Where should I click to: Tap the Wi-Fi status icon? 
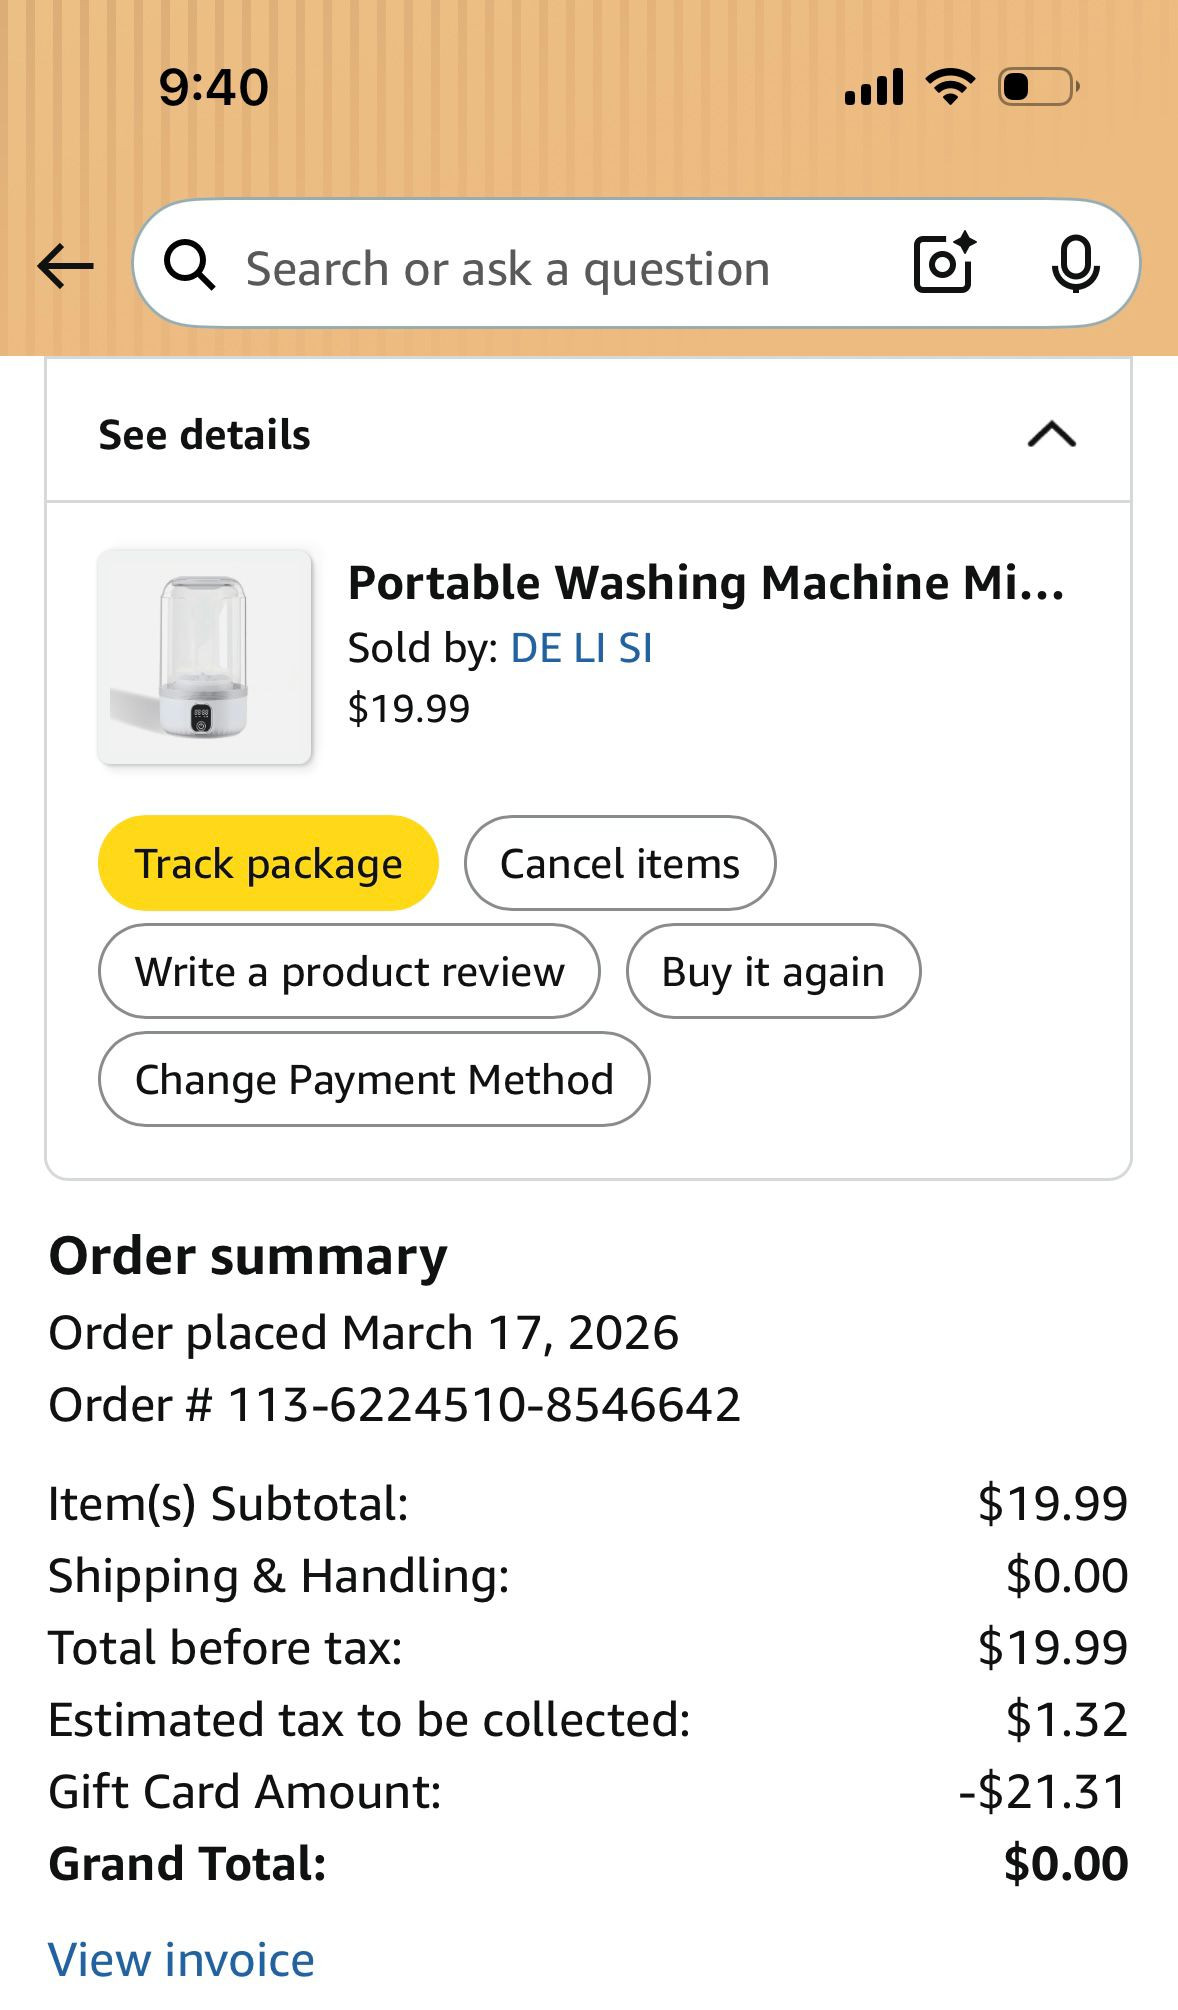point(950,87)
